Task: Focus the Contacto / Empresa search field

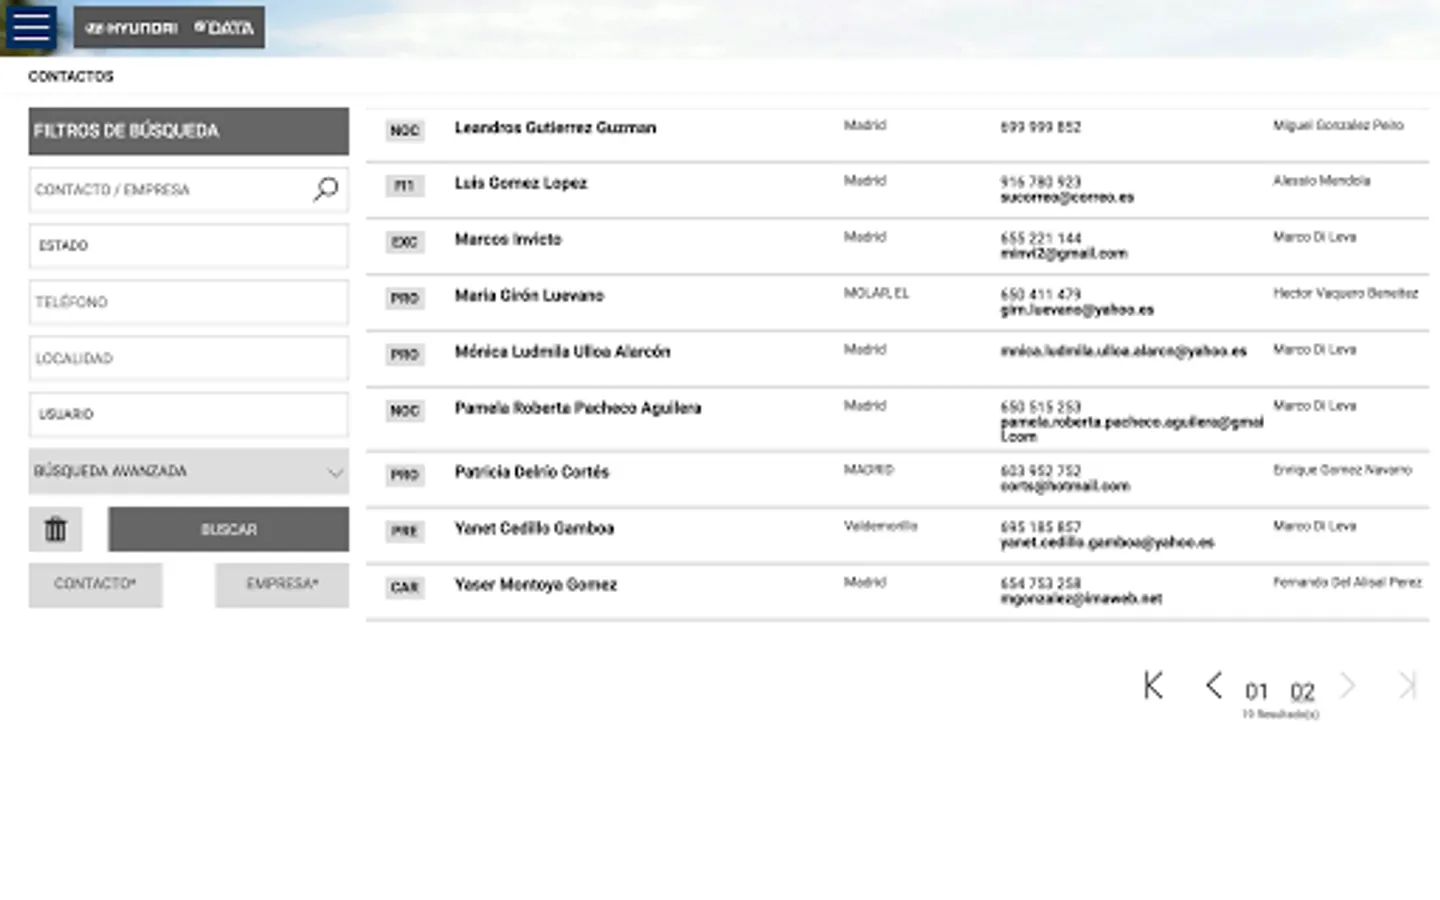Action: click(189, 189)
